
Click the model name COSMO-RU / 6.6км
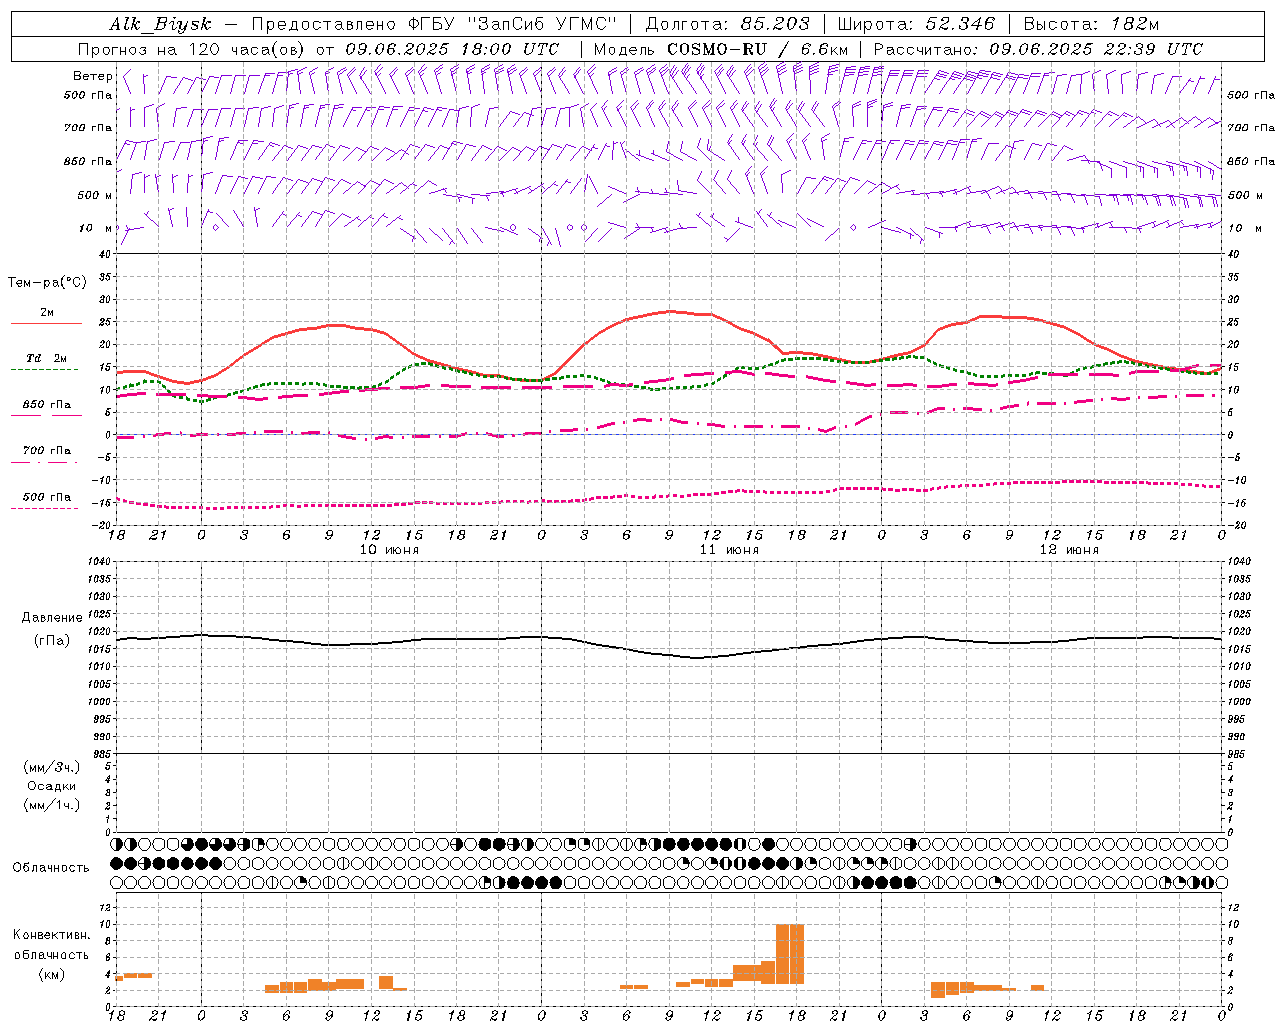tap(757, 49)
